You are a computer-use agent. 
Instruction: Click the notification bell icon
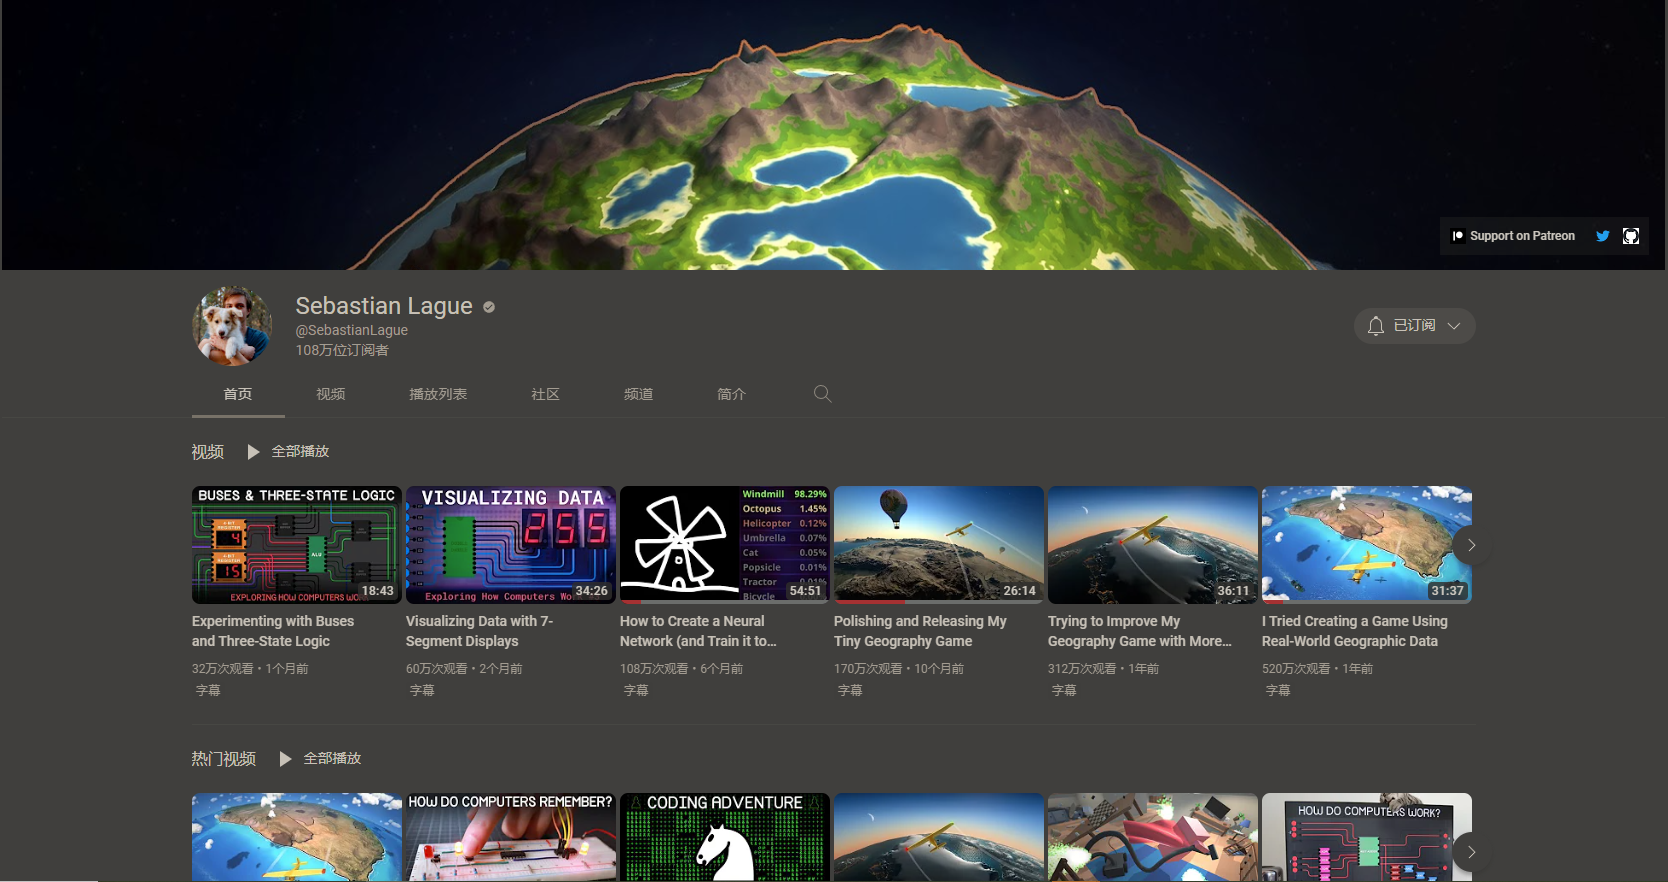1376,326
